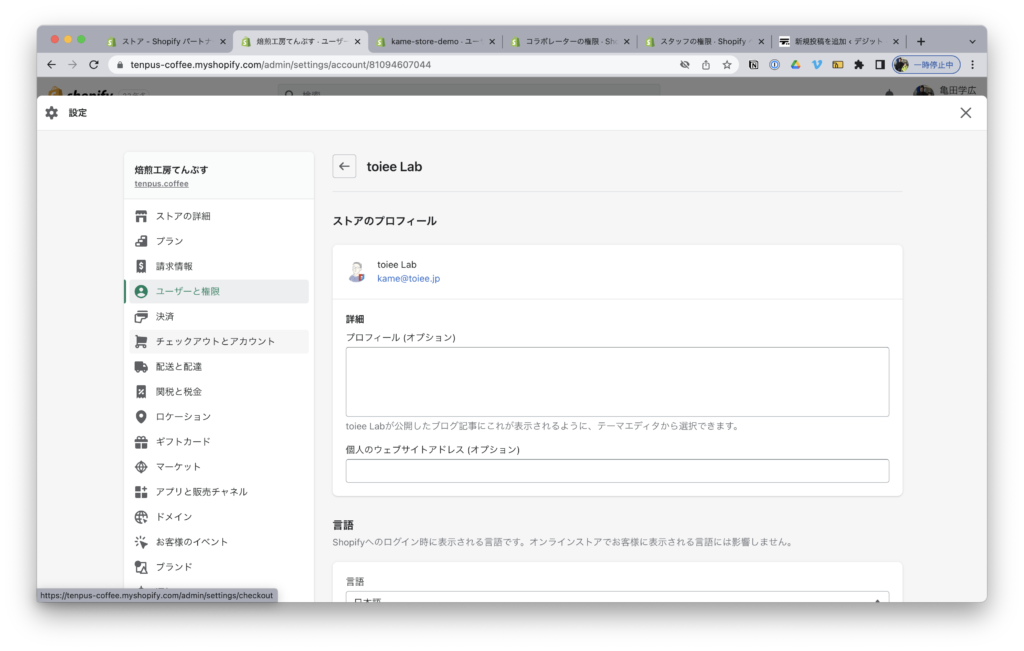Open the ストアの詳細 settings page
Screen dimensions: 1024x651
(219, 216)
